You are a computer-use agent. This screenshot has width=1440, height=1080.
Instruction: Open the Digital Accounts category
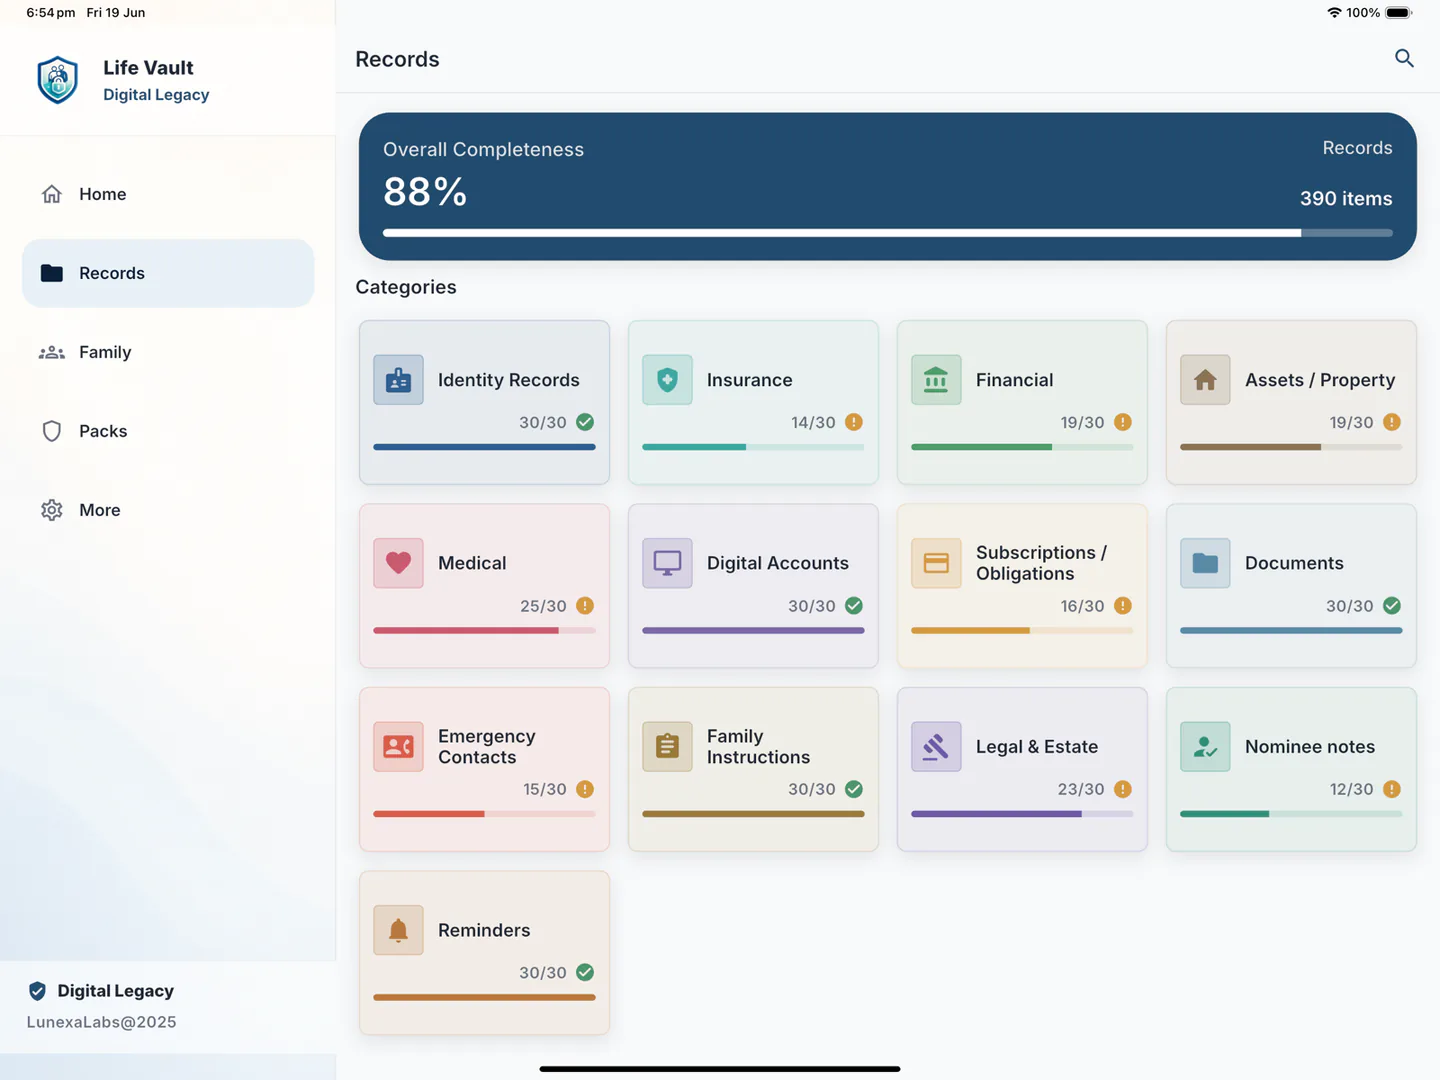(x=753, y=586)
